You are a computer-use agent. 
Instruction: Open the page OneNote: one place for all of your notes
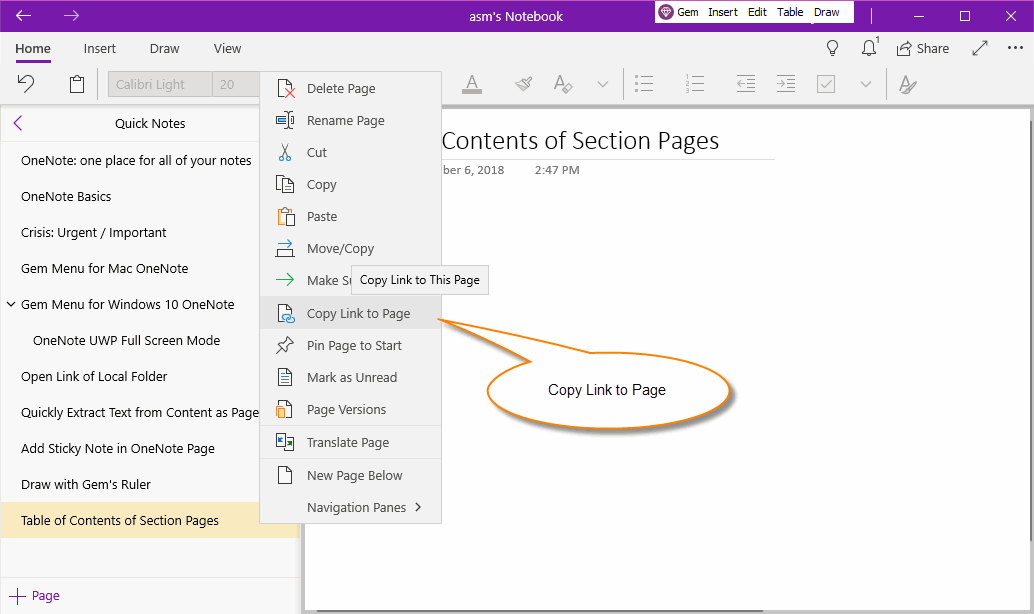136,160
